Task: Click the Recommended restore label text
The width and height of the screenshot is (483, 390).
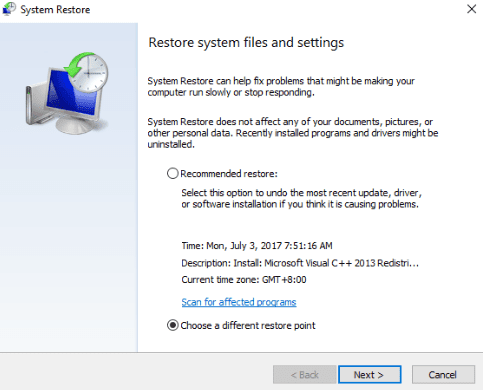Action: coord(229,174)
